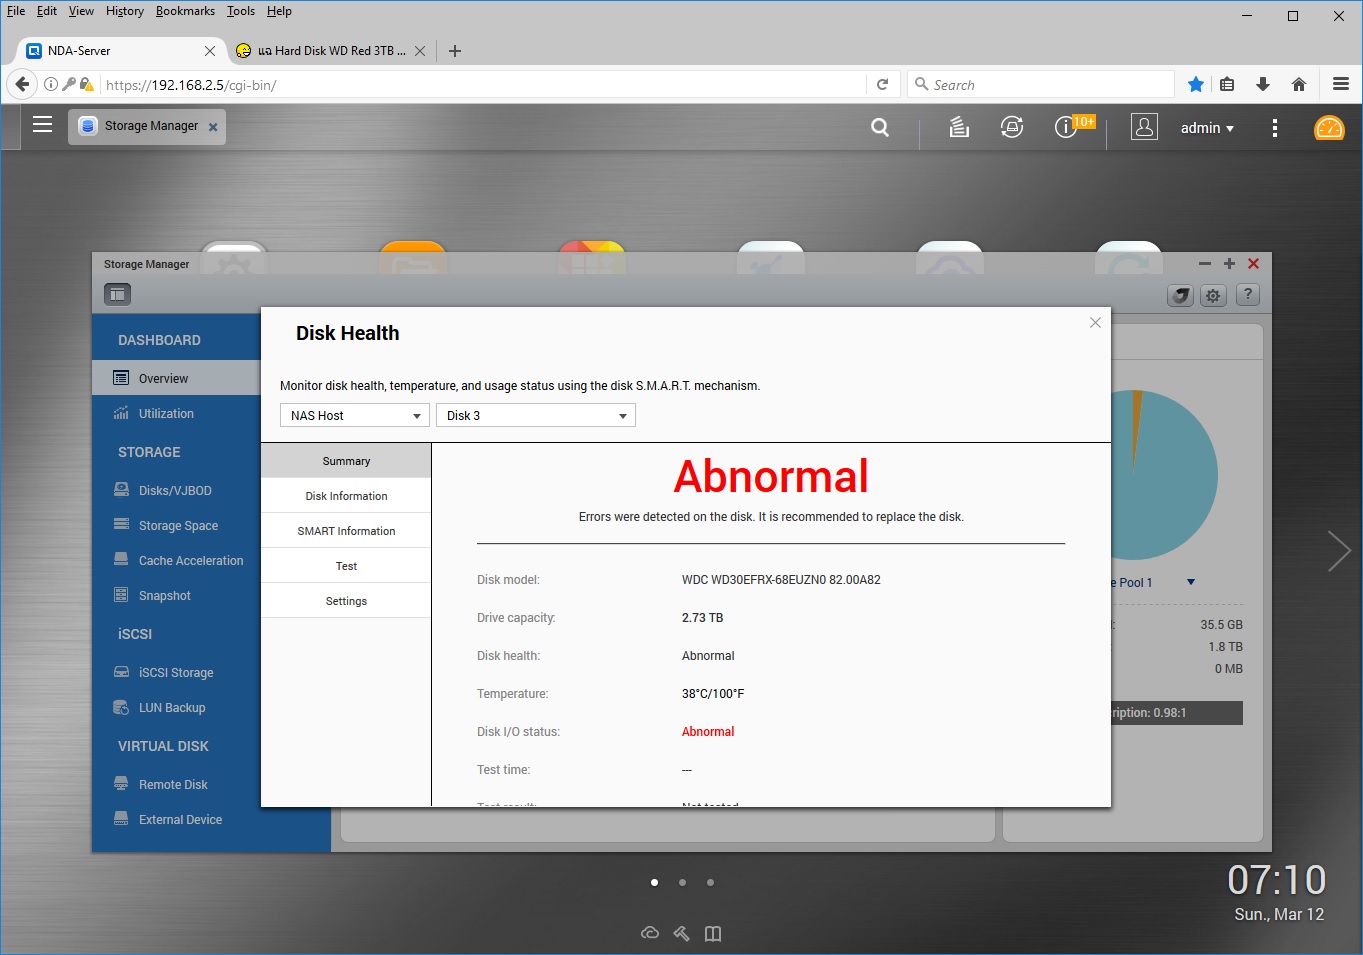The image size is (1363, 955).
Task: Bookmark this page with star icon
Action: tap(1195, 85)
